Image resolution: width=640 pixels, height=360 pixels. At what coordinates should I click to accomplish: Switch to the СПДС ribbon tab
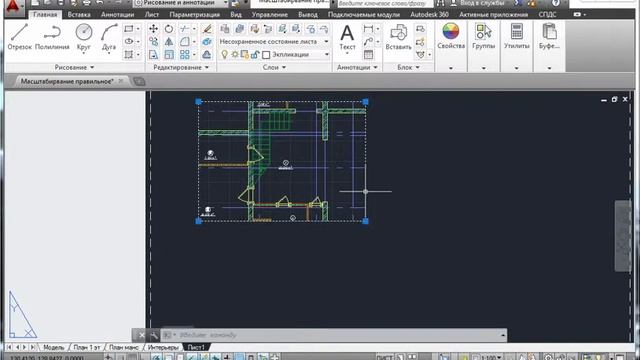(x=547, y=14)
